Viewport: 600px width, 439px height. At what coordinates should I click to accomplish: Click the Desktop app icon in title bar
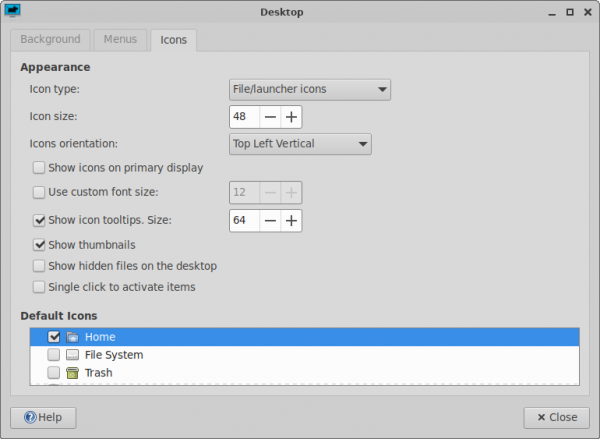pos(12,11)
